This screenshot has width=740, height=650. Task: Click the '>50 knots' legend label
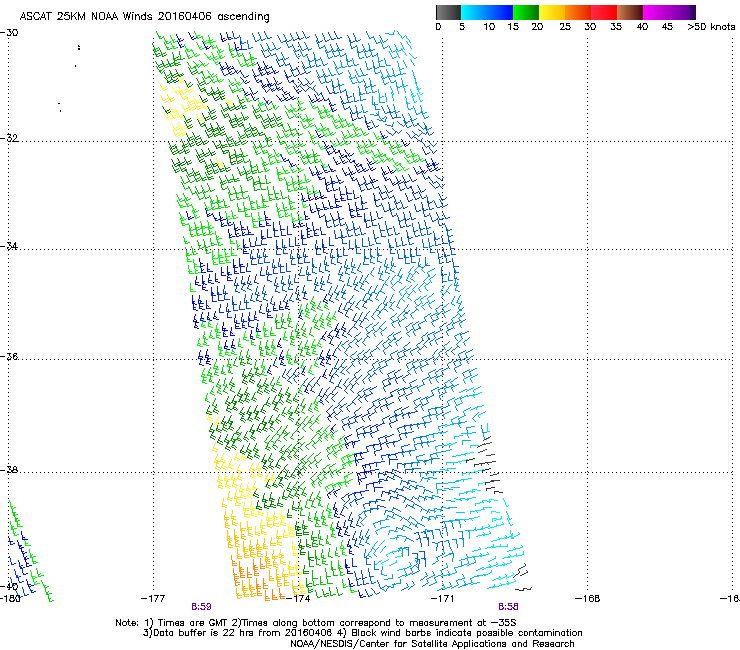coord(711,27)
